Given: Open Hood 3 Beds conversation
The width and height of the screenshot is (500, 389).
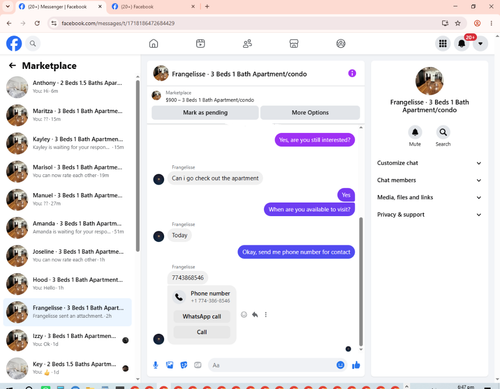Looking at the screenshot, I should [67, 284].
